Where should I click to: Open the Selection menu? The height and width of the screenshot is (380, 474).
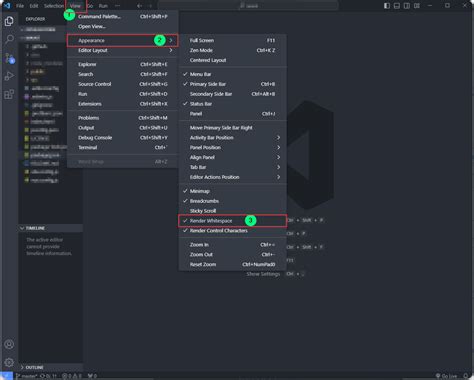tap(53, 6)
